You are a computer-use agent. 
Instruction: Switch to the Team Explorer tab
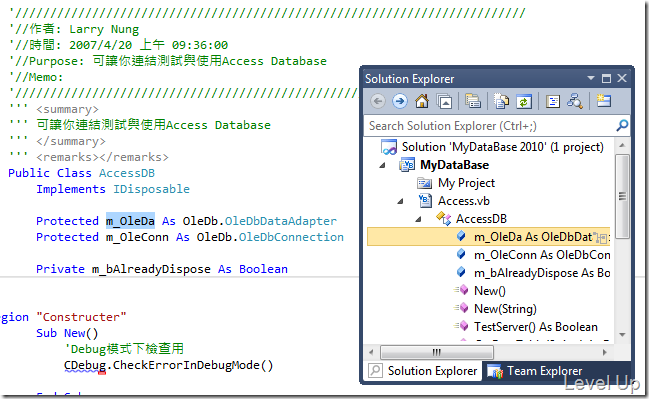534,370
